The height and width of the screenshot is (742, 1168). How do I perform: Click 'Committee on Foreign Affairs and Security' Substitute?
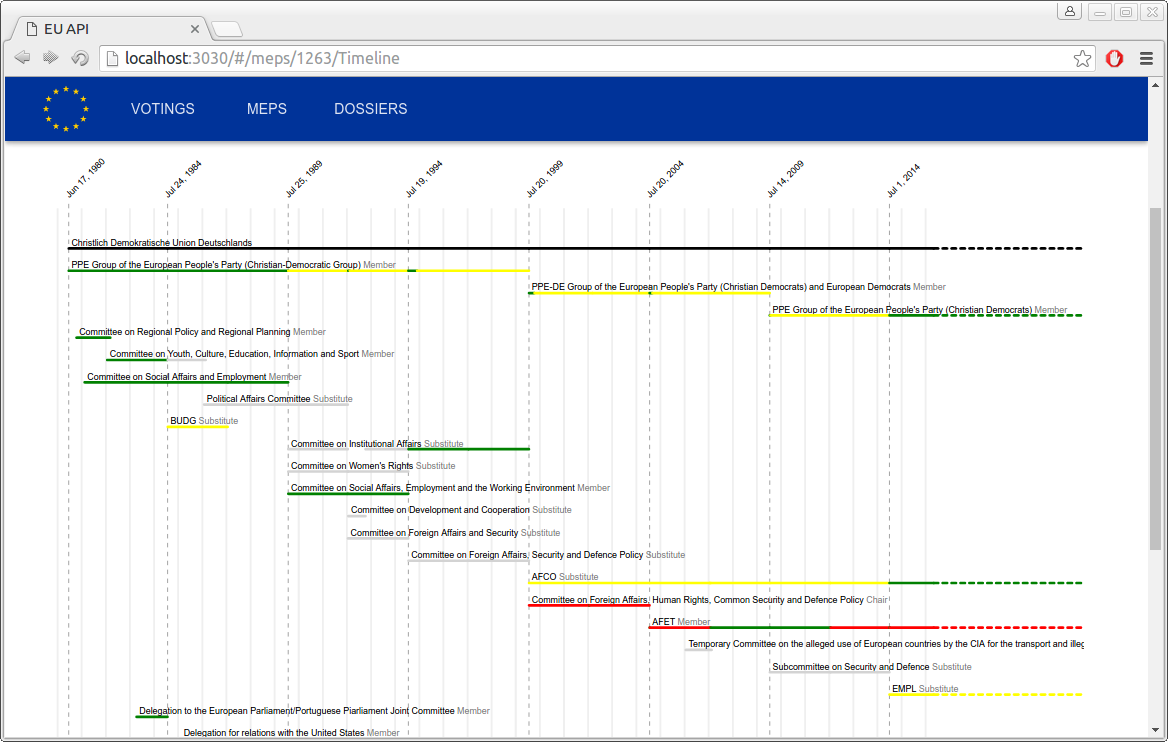pos(455,533)
